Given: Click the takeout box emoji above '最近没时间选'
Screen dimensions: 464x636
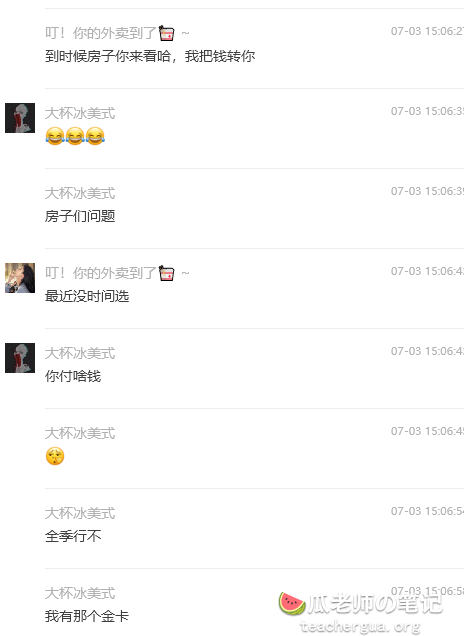Looking at the screenshot, I should coord(166,273).
